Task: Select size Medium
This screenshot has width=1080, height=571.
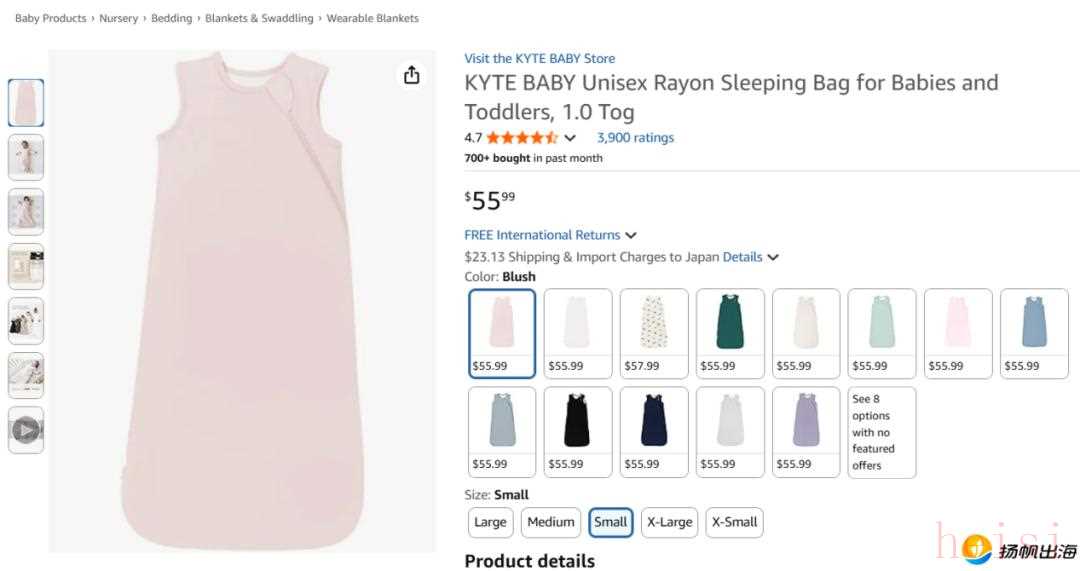Action: tap(551, 522)
